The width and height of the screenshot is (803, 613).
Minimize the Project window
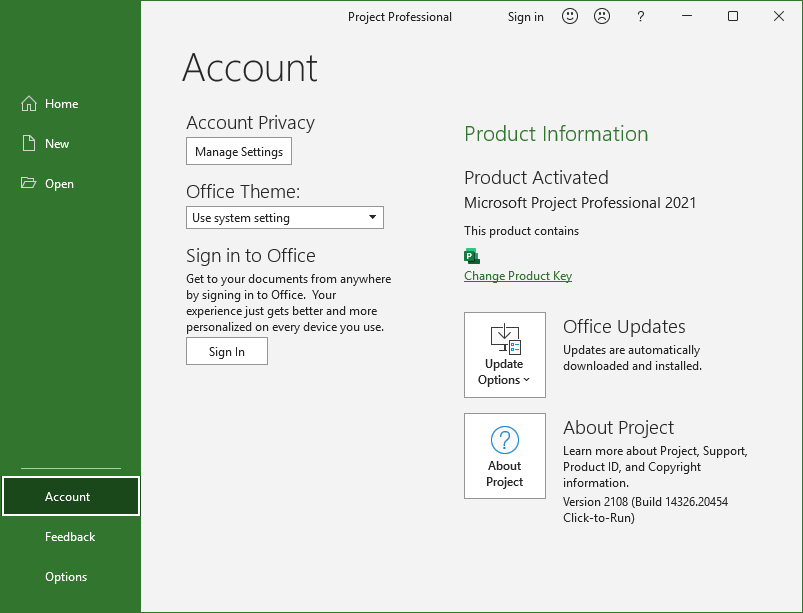click(x=687, y=16)
